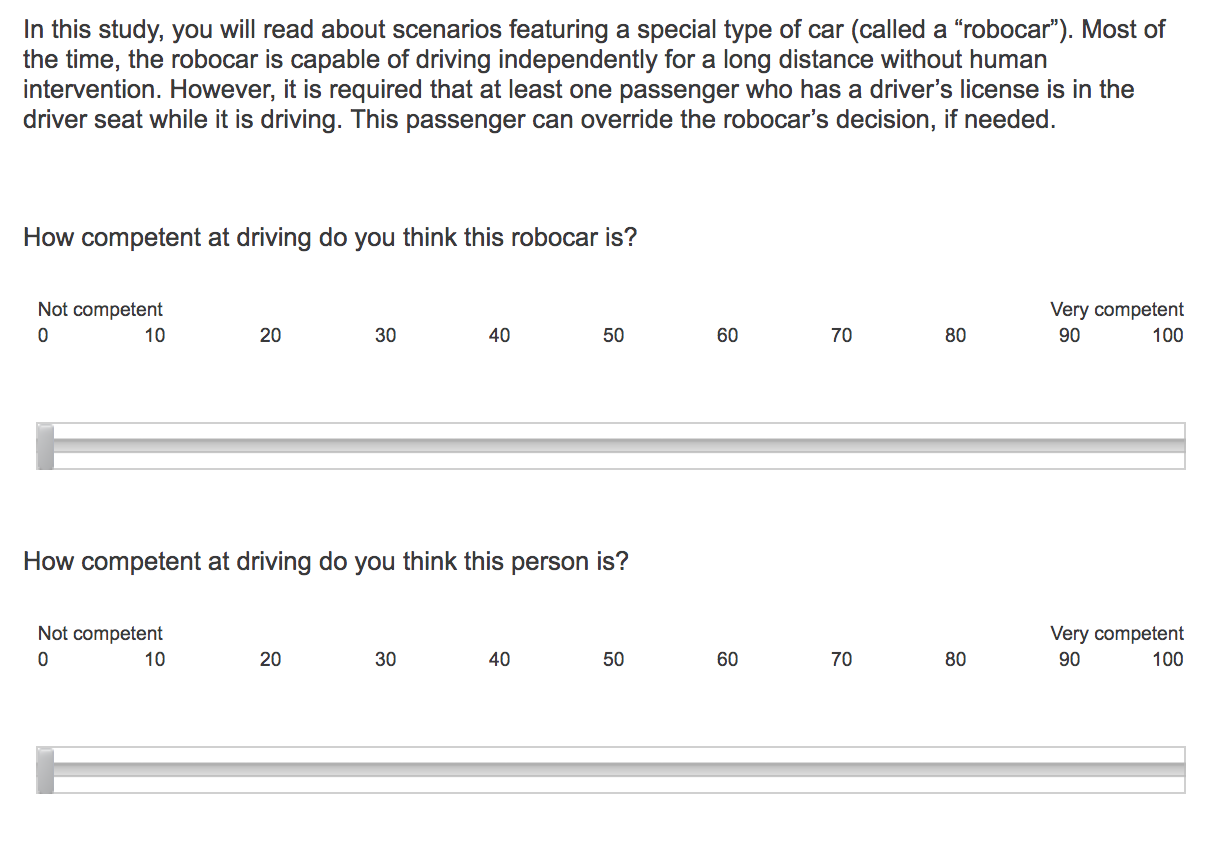Set robocar competence slider to 50
Viewport: 1216px width, 844px height.
coord(614,446)
